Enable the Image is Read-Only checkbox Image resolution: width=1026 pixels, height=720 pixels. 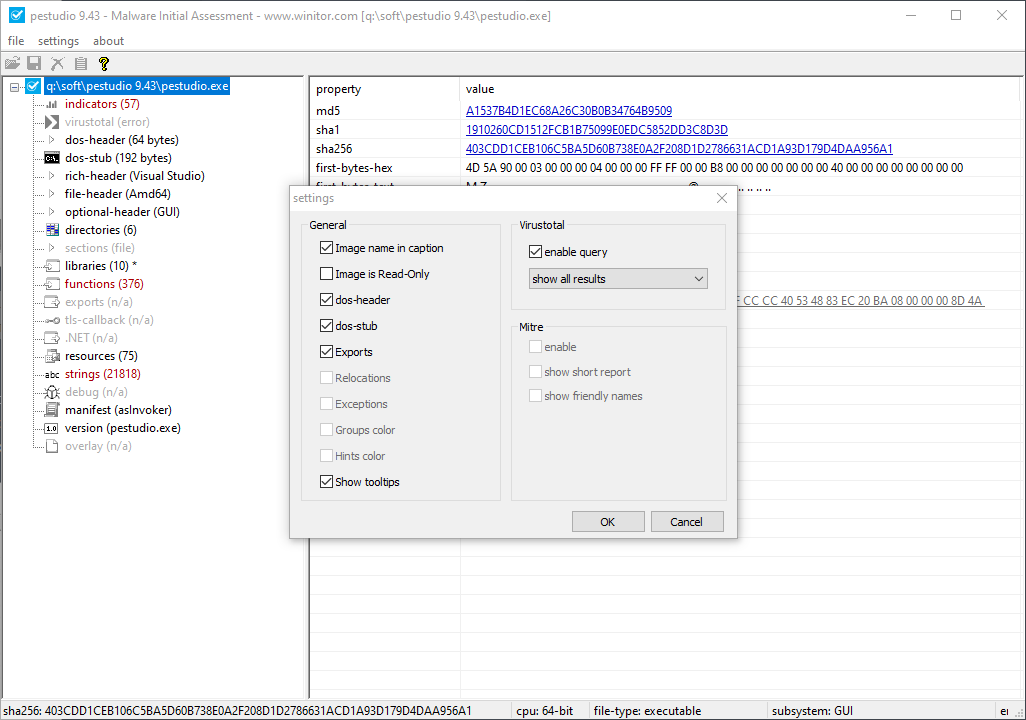pyautogui.click(x=327, y=274)
